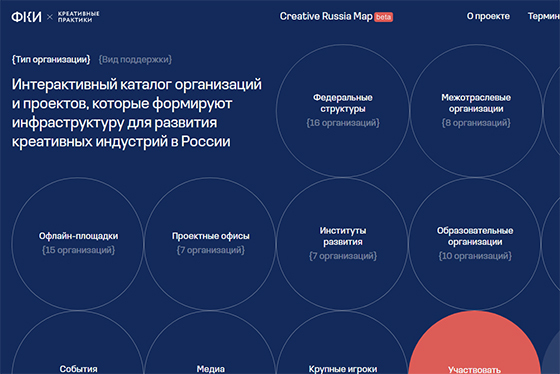The image size is (560, 374).
Task: Select the Федеральные структуры circle
Action: (x=342, y=110)
